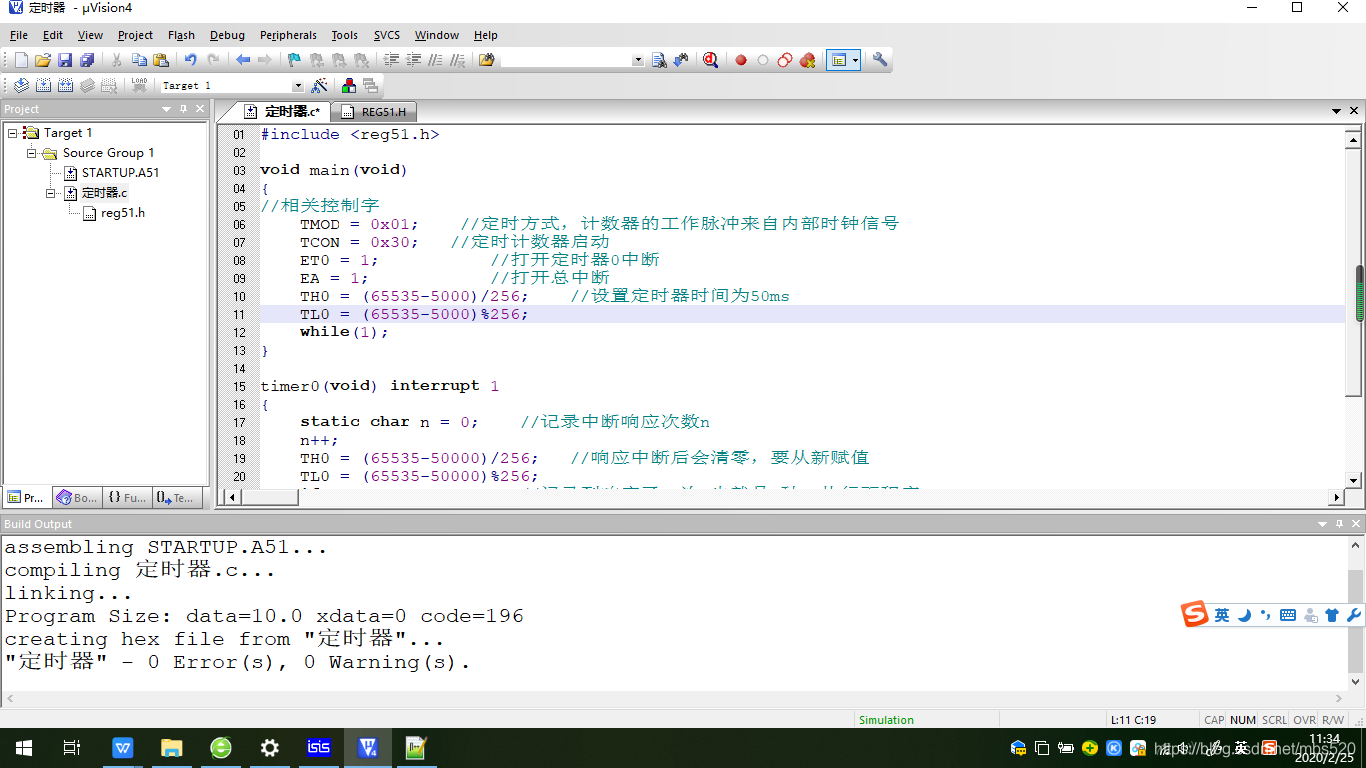Open Target Options with magic wand icon
The width and height of the screenshot is (1366, 768).
click(319, 86)
